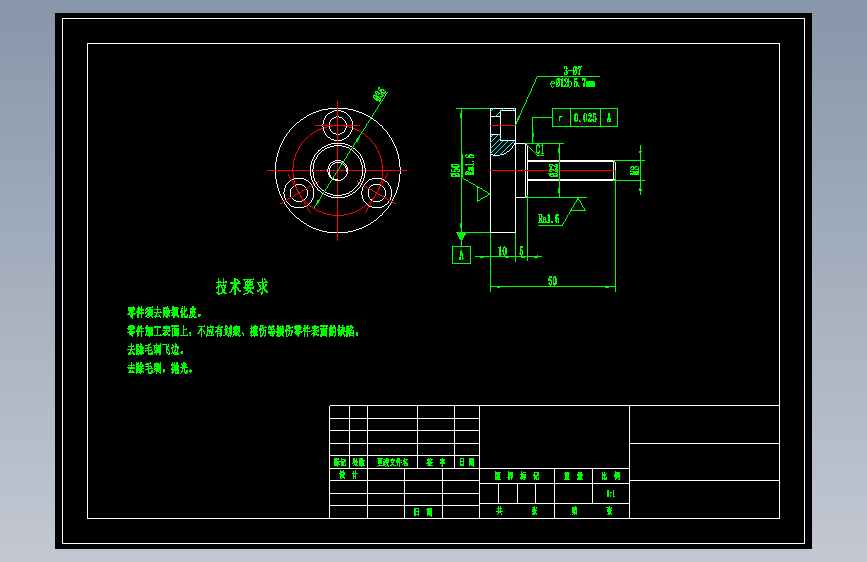This screenshot has width=867, height=562.
Task: Click the note line '去除毛刺飞边。'
Action: [x=155, y=350]
